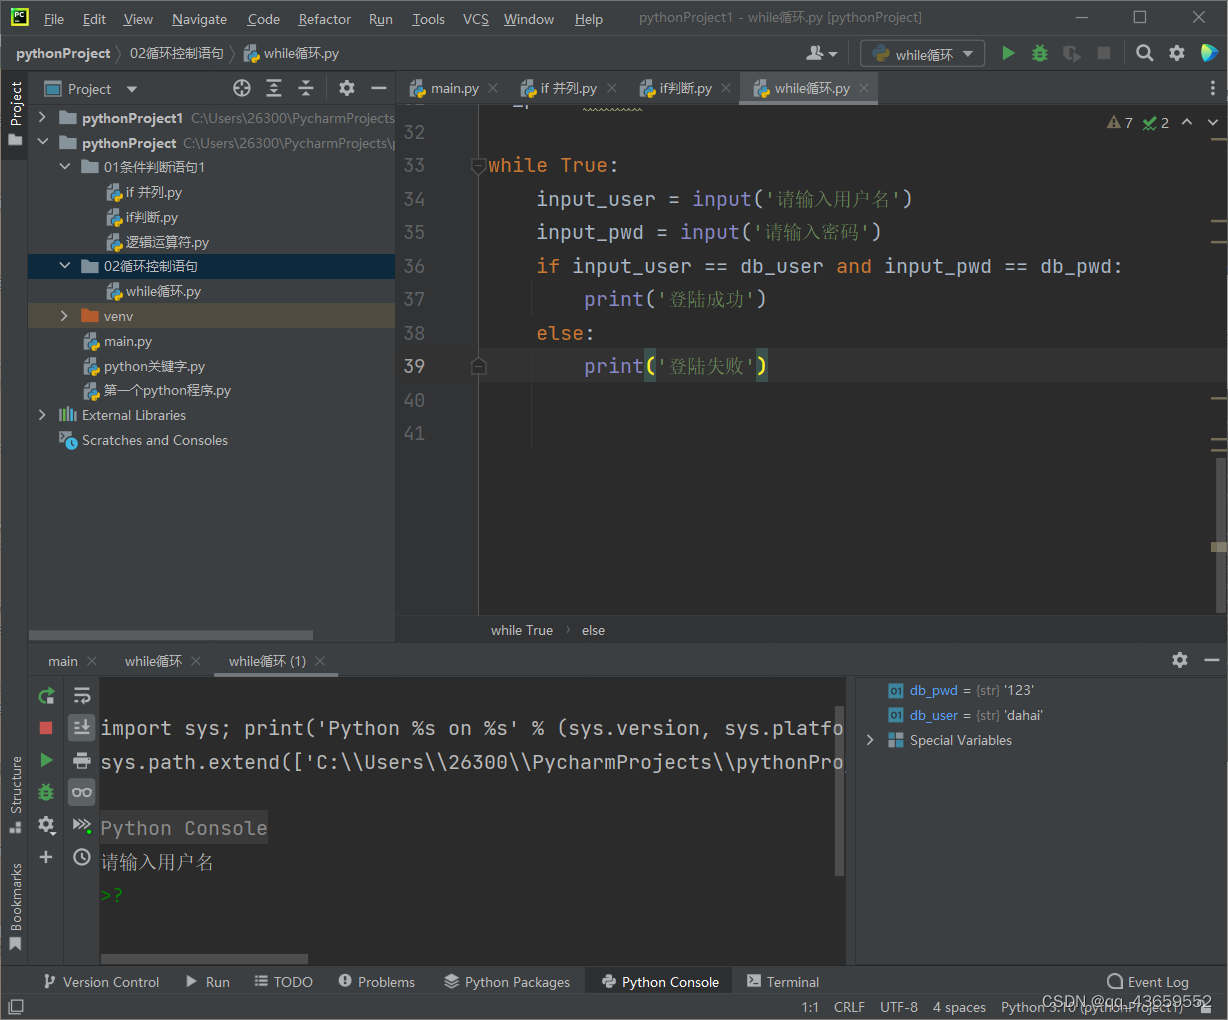Stop the Python Console with the red square

46,727
